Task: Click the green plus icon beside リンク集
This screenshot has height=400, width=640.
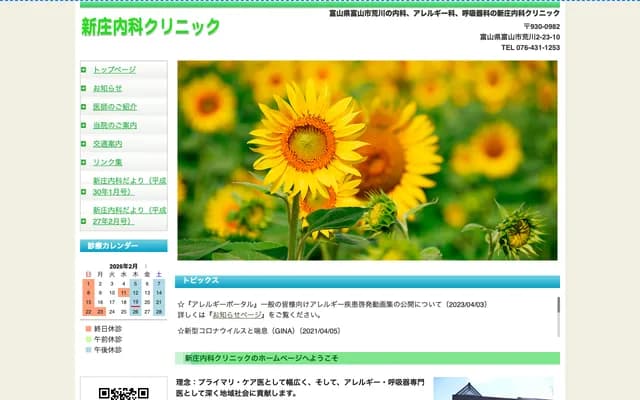Action: pos(85,162)
